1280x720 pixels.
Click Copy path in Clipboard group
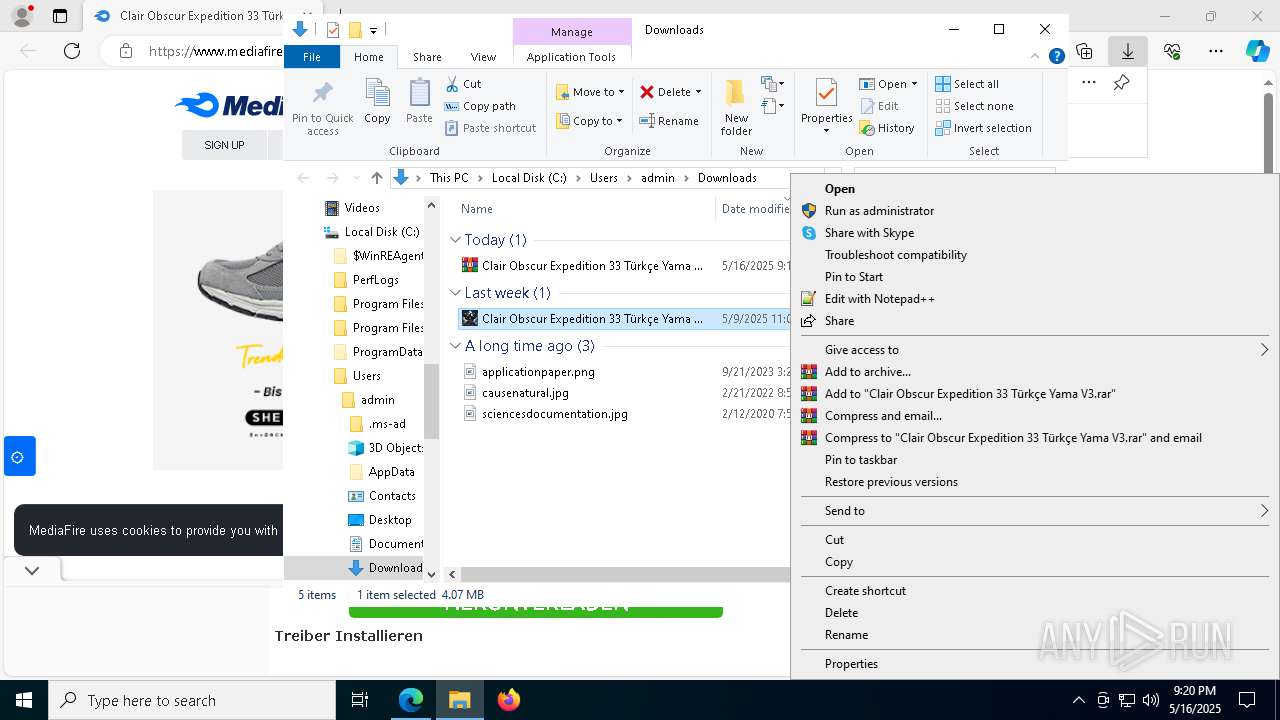coord(480,106)
